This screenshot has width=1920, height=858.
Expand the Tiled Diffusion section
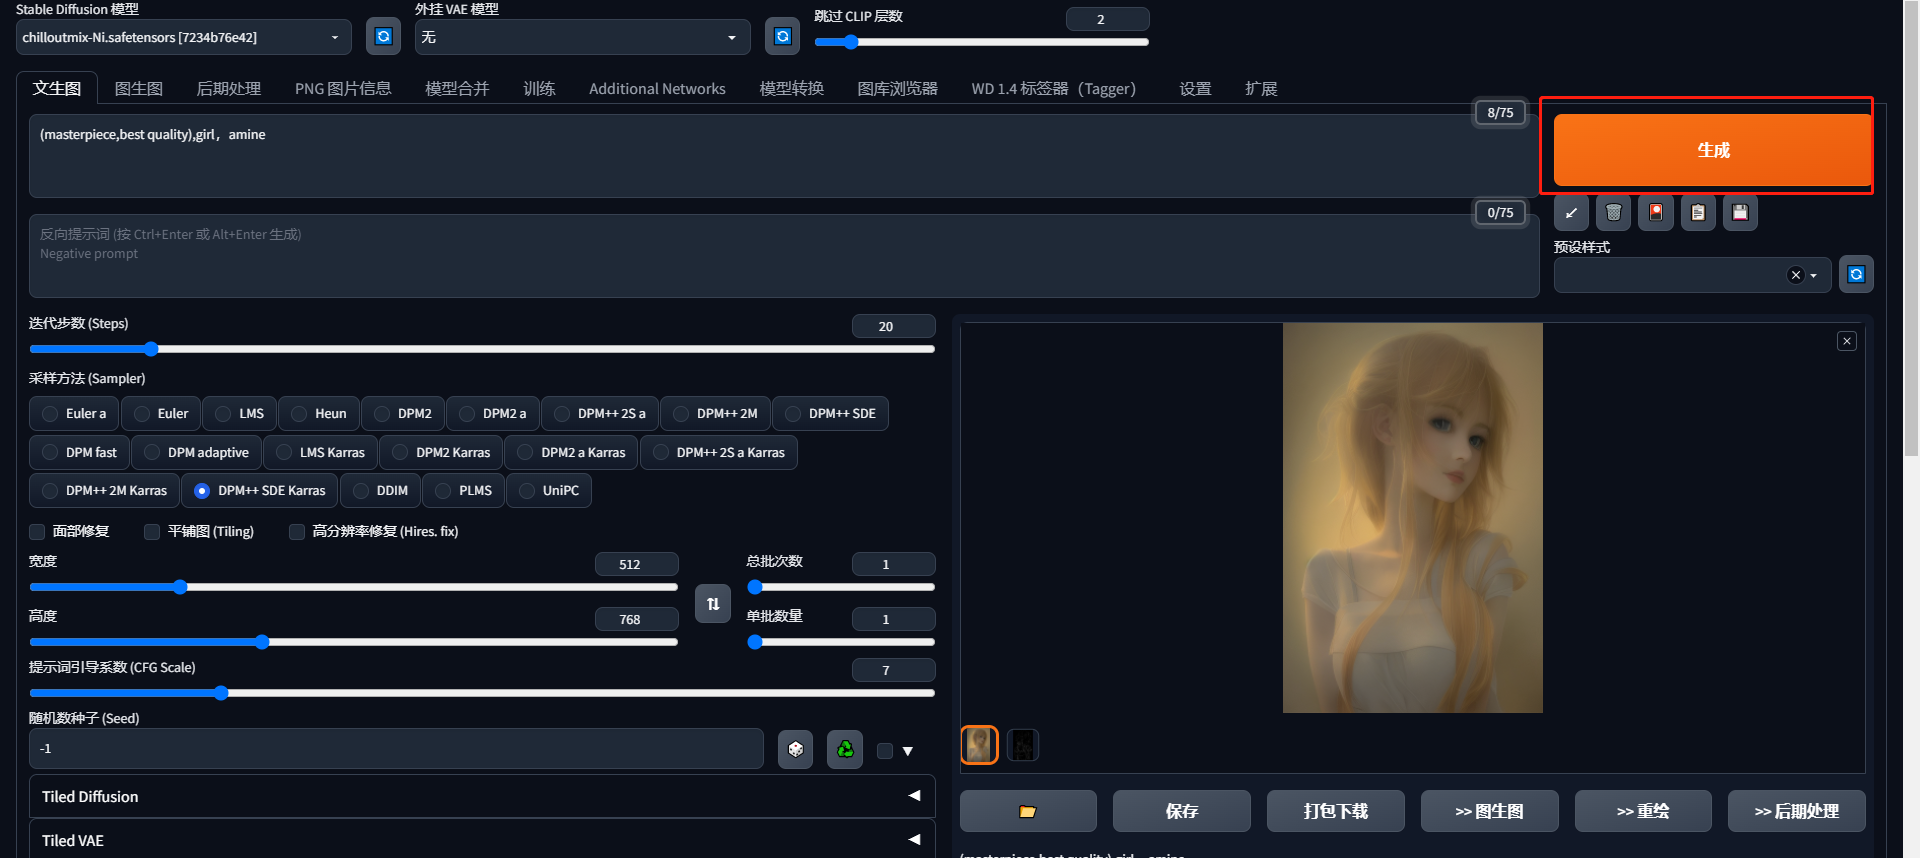coord(482,796)
